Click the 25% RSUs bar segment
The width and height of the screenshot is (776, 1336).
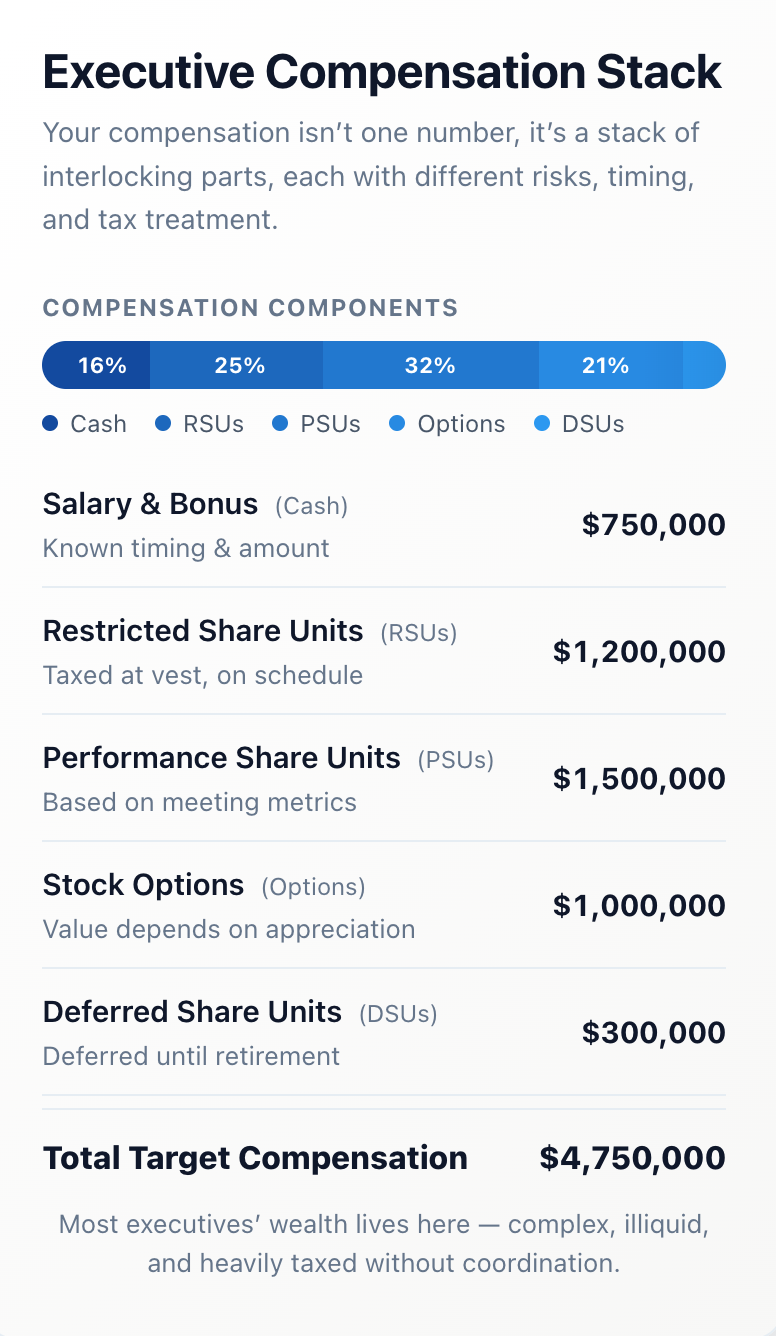(239, 365)
